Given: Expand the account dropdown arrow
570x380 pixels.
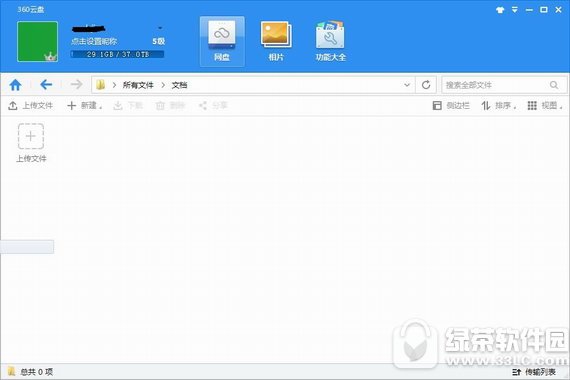Looking at the screenshot, I should [x=160, y=28].
